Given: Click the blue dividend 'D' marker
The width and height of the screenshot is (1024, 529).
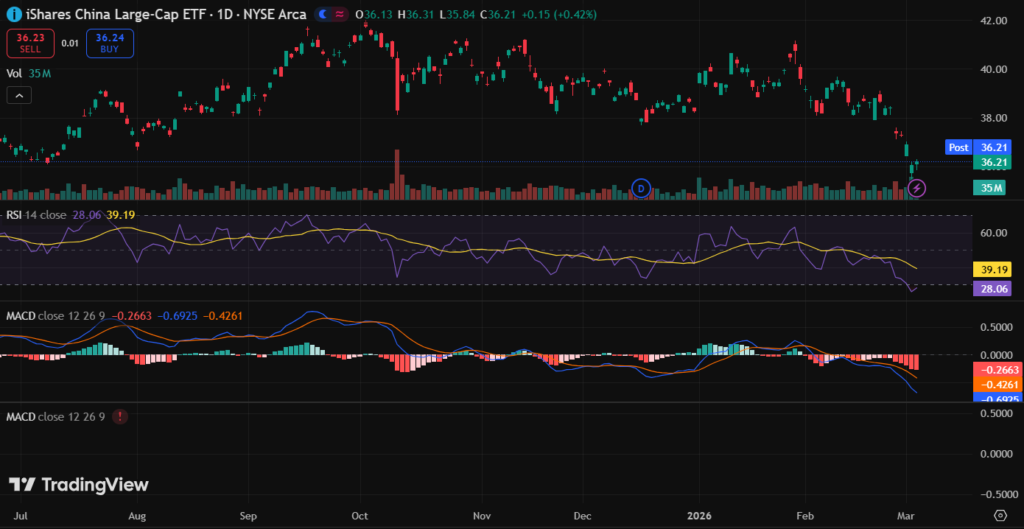Looking at the screenshot, I should (642, 187).
